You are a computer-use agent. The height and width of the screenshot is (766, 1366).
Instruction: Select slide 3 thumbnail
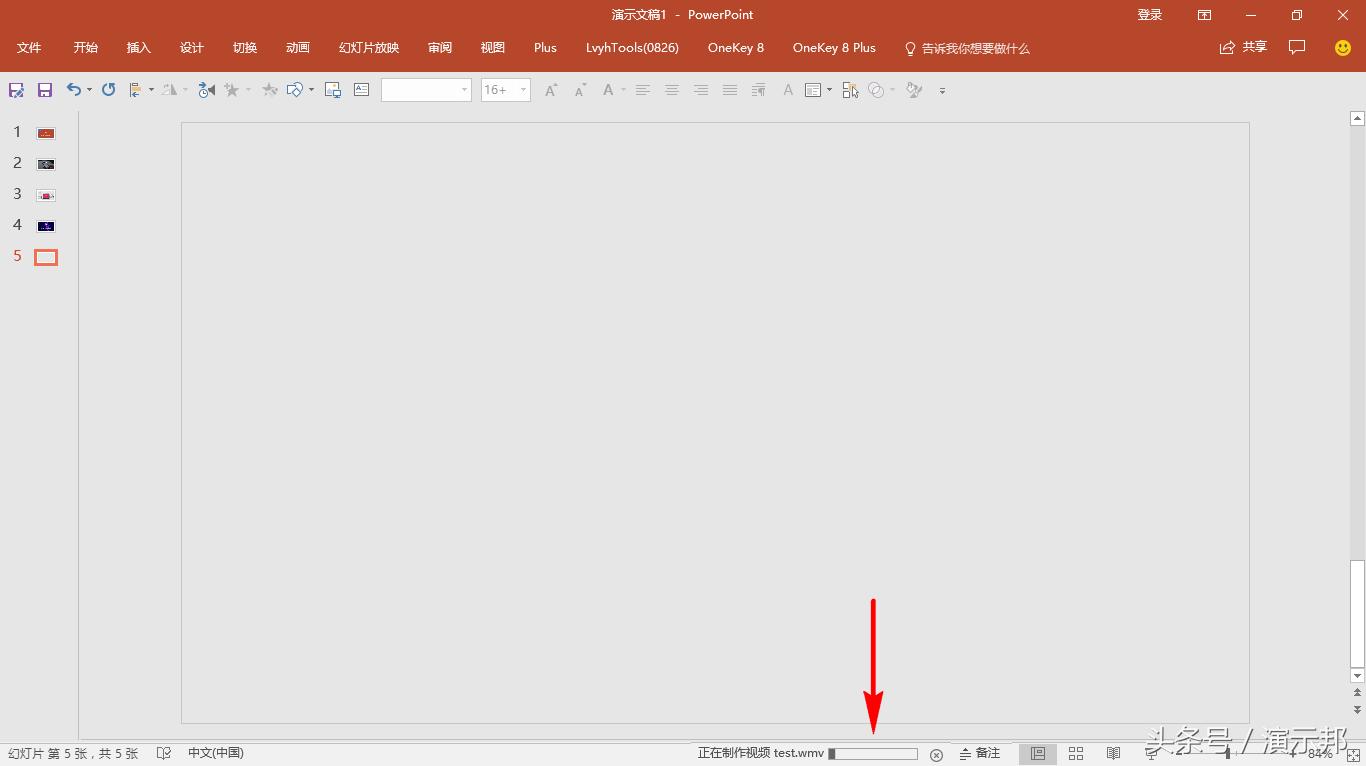[46, 195]
